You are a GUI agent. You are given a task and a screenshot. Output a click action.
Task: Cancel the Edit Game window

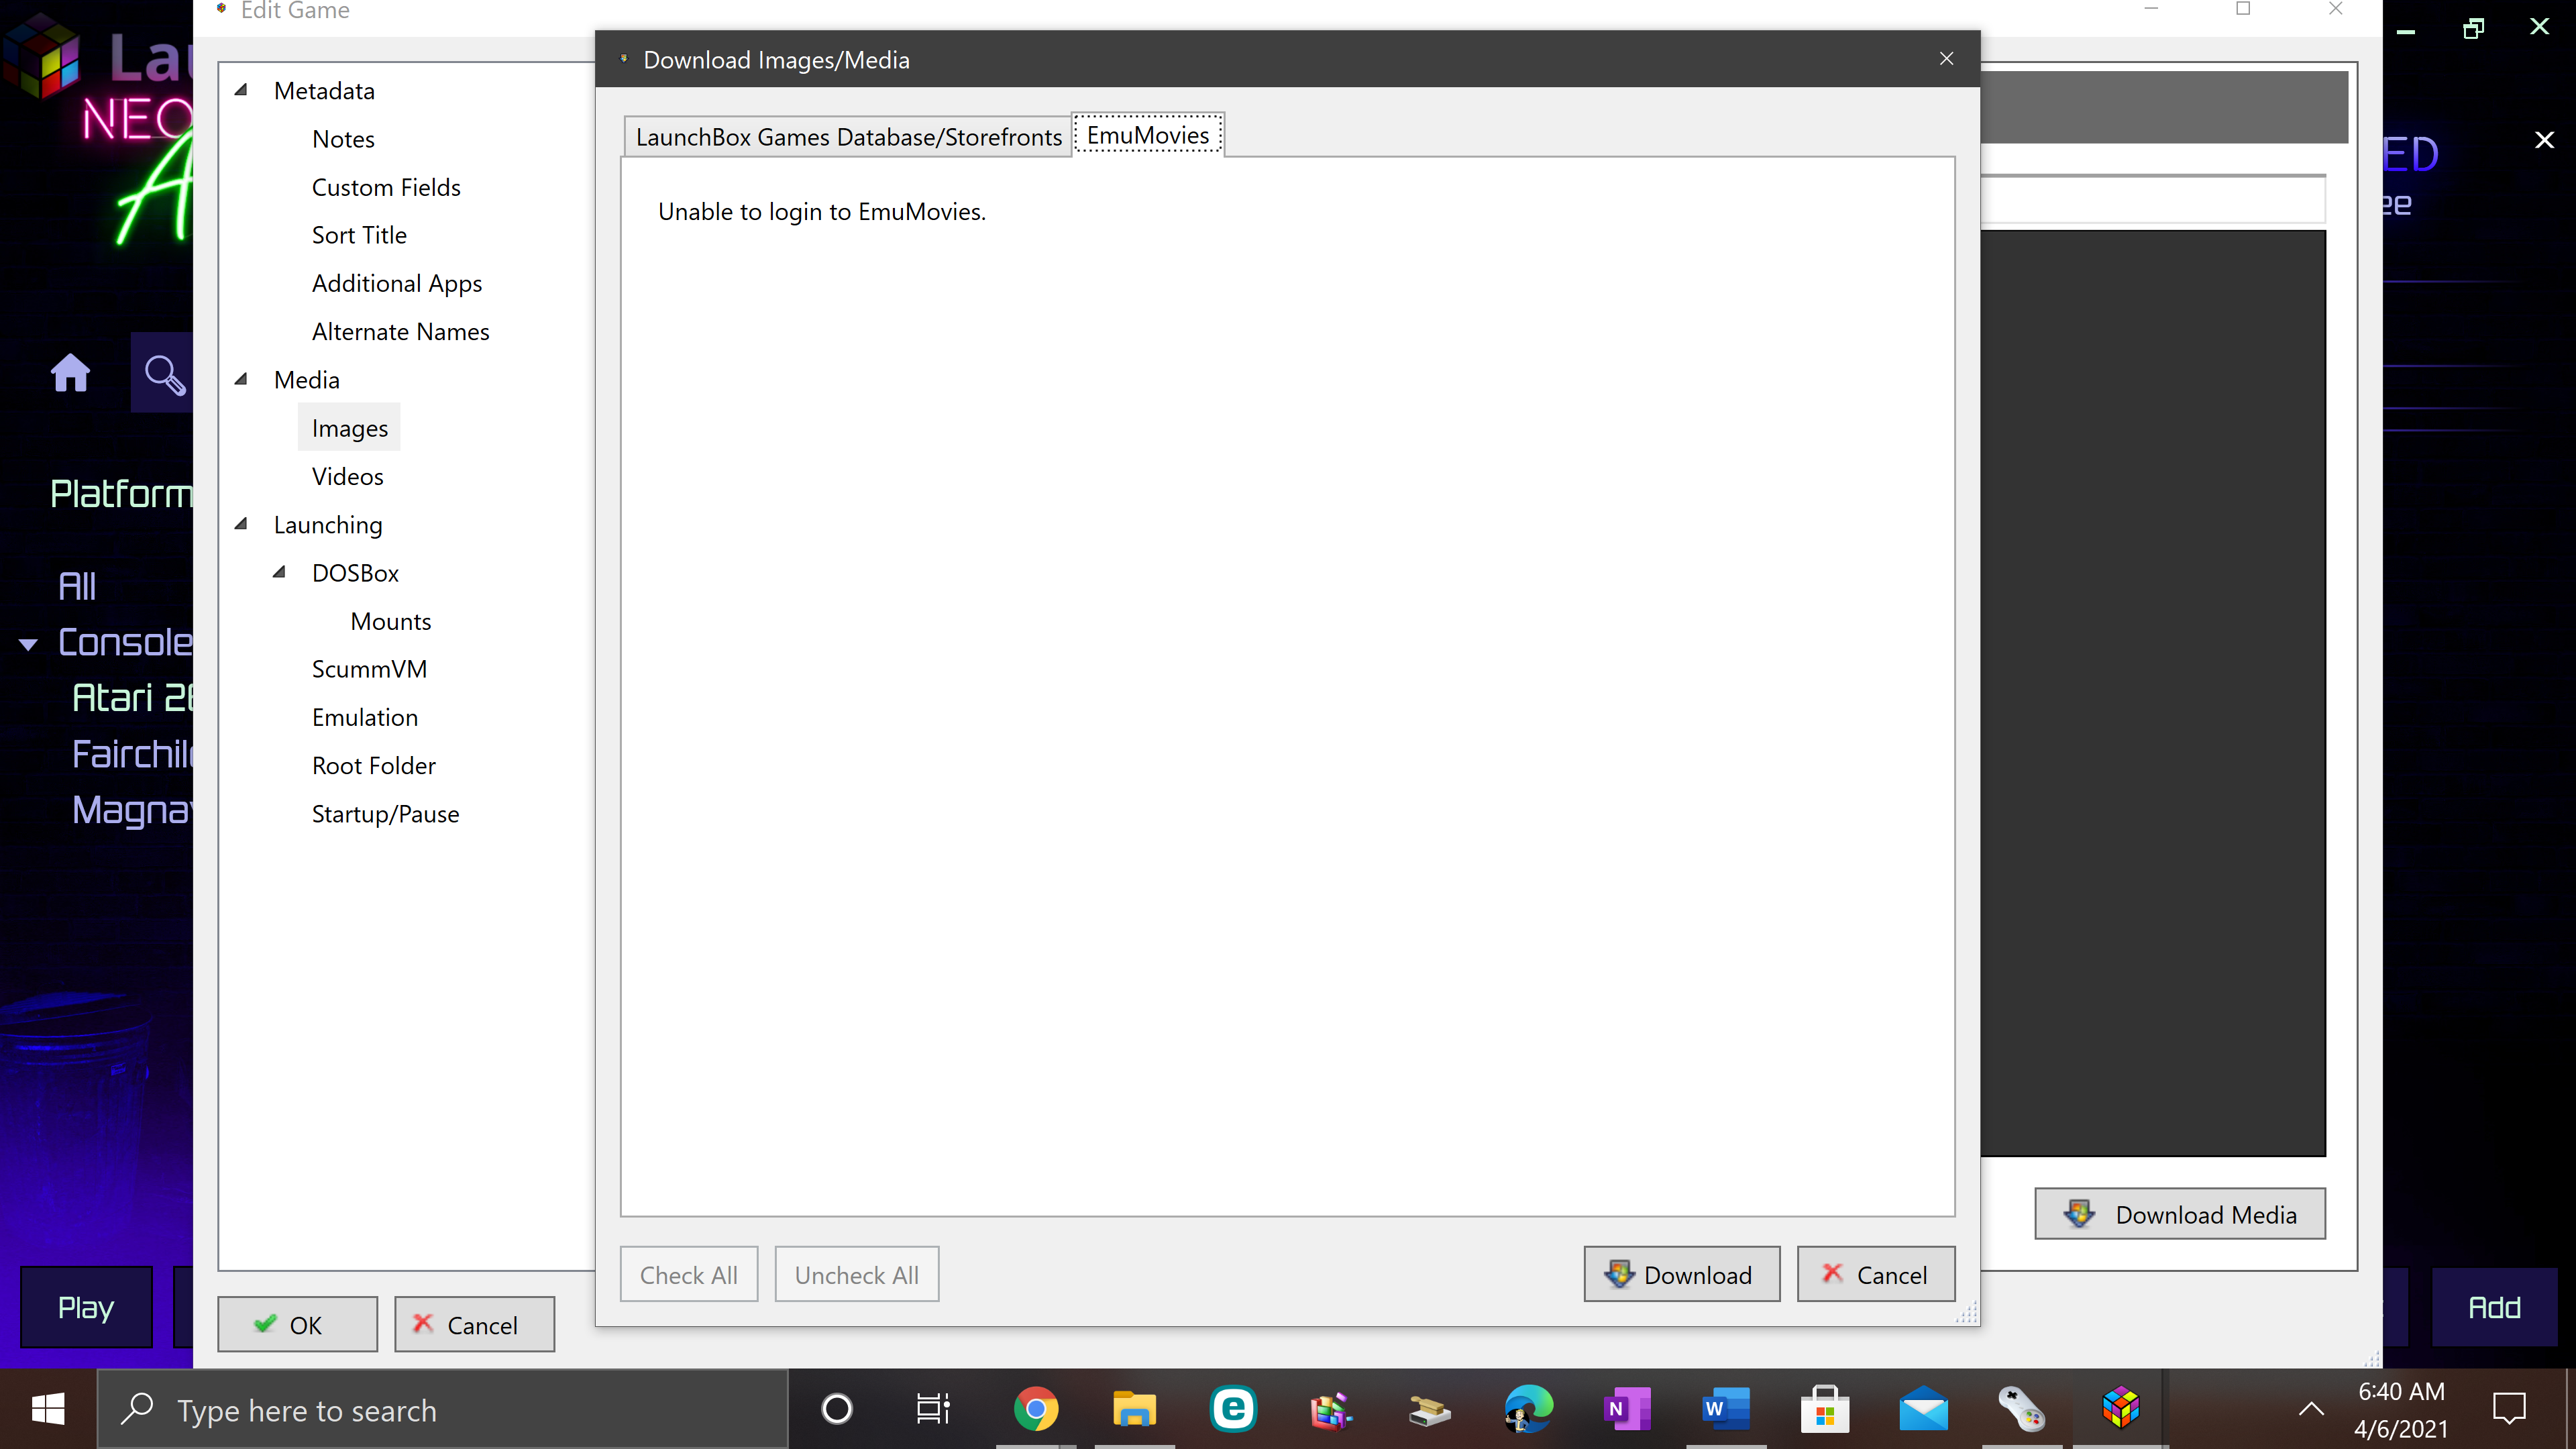click(474, 1324)
